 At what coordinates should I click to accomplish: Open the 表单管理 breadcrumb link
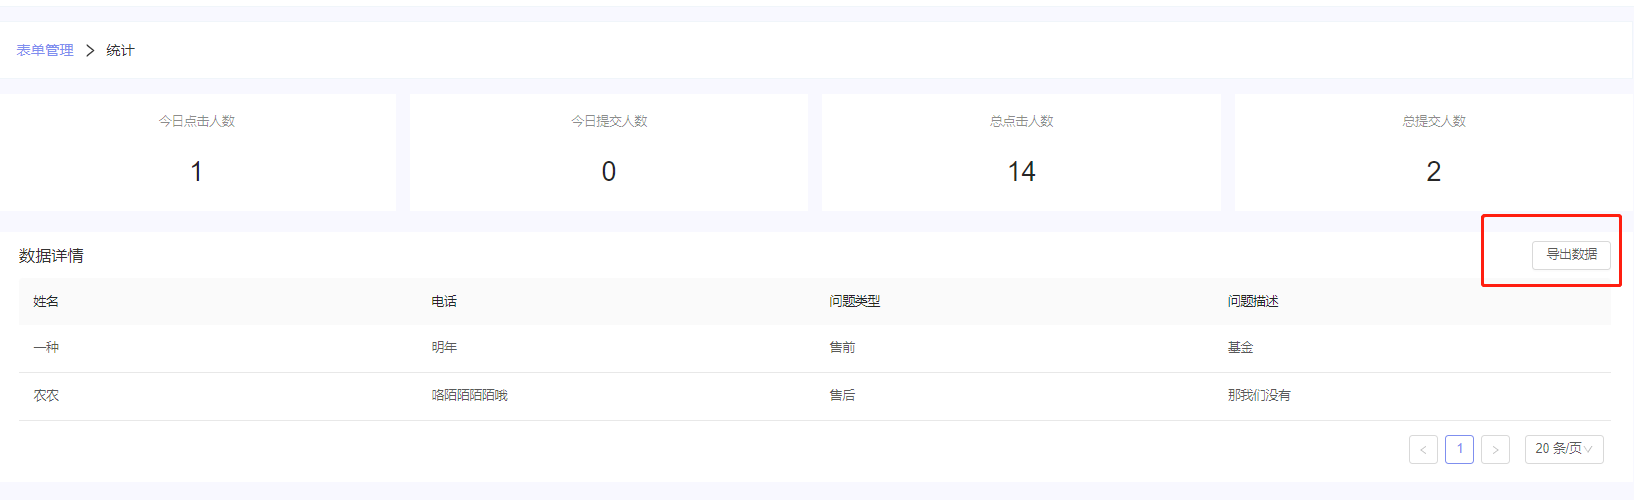(x=45, y=50)
